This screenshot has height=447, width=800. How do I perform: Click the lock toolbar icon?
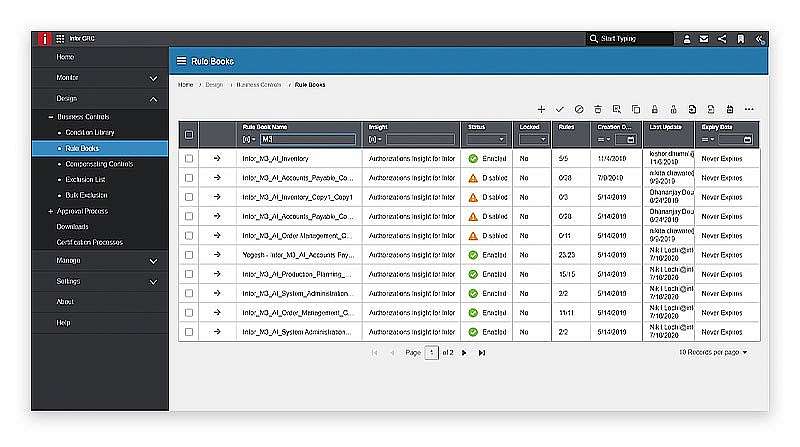click(655, 109)
